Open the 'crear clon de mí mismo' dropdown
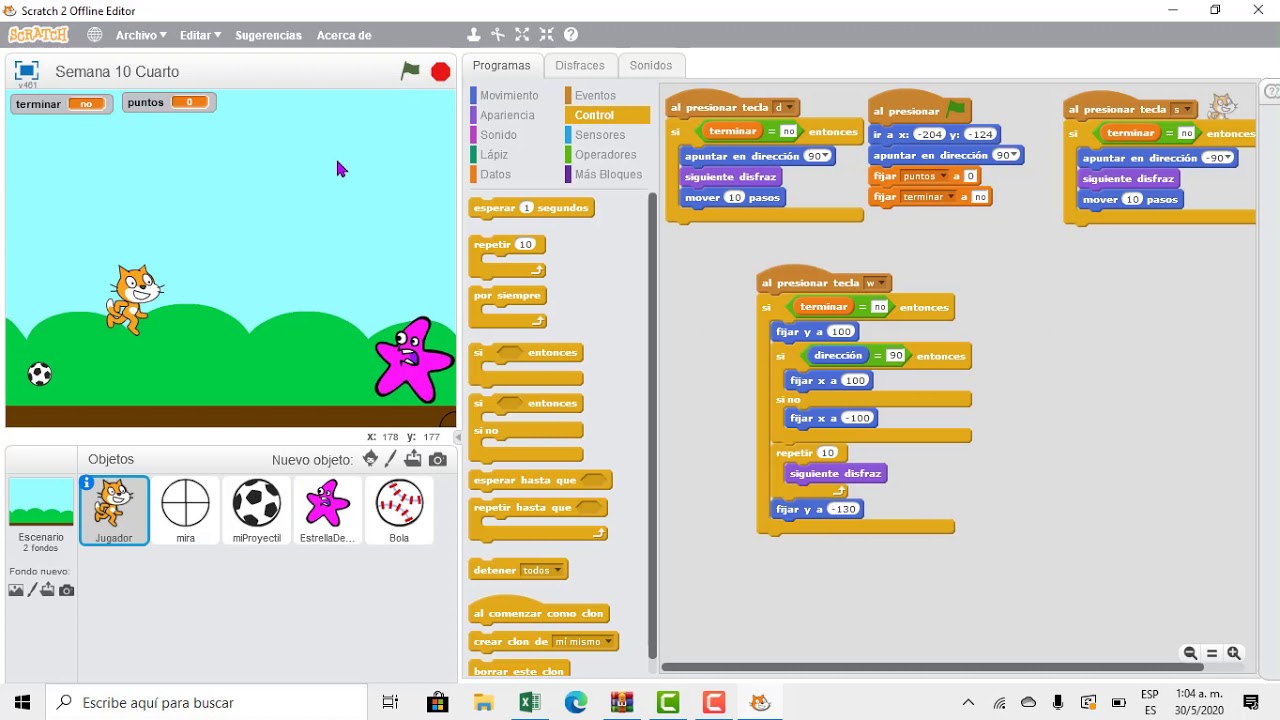 (584, 642)
